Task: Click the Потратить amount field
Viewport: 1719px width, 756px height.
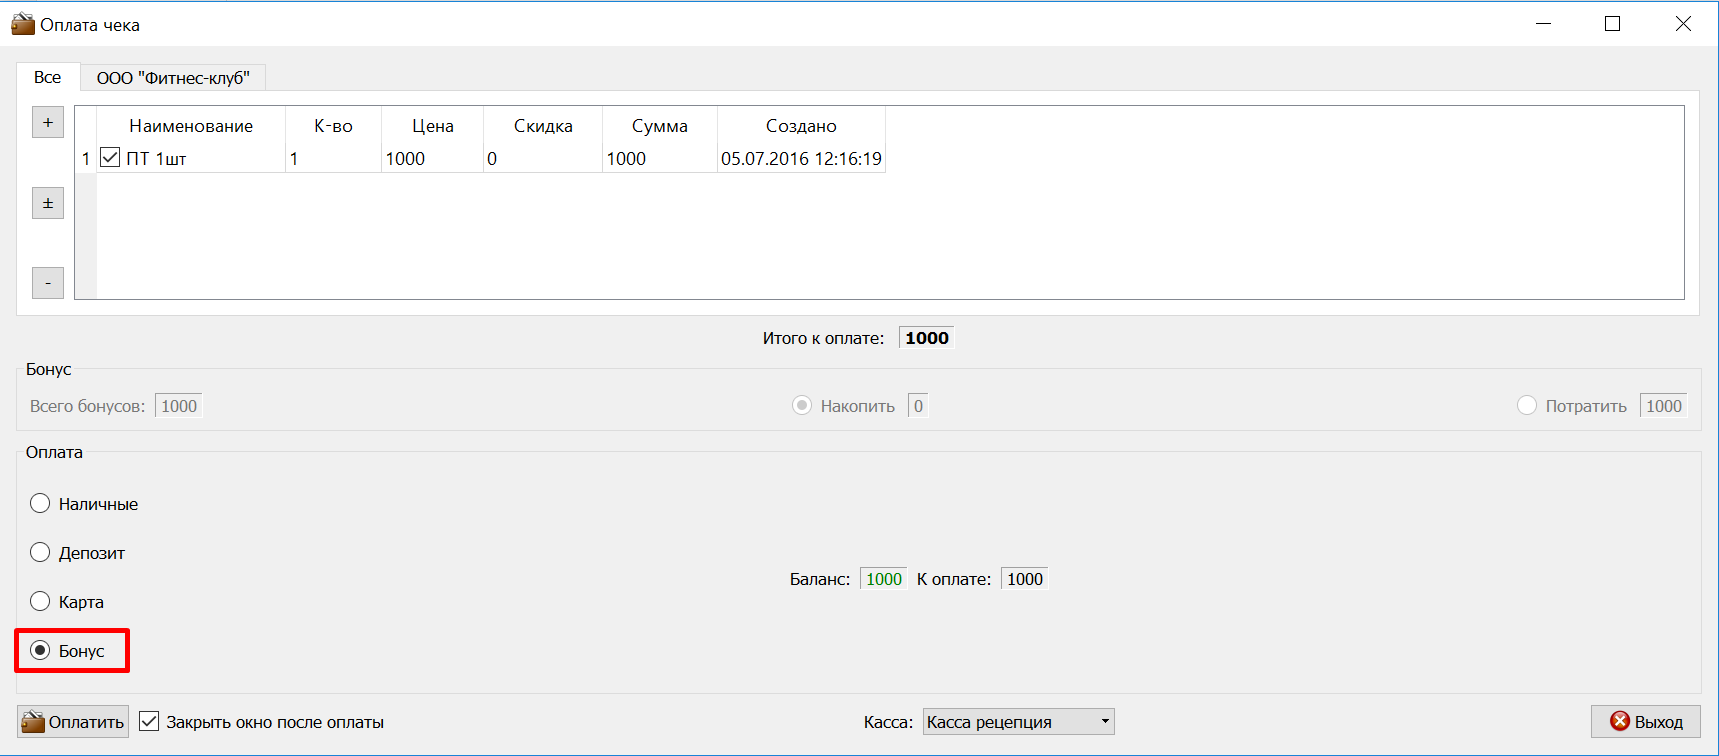Action: click(1664, 406)
